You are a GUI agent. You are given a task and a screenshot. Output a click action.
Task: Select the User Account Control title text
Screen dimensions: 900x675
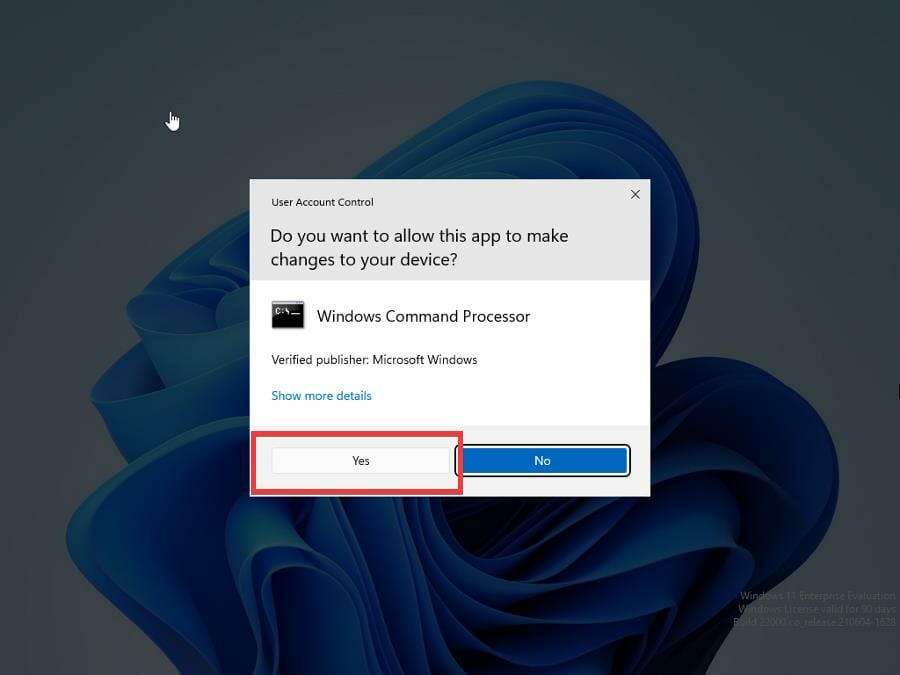322,202
